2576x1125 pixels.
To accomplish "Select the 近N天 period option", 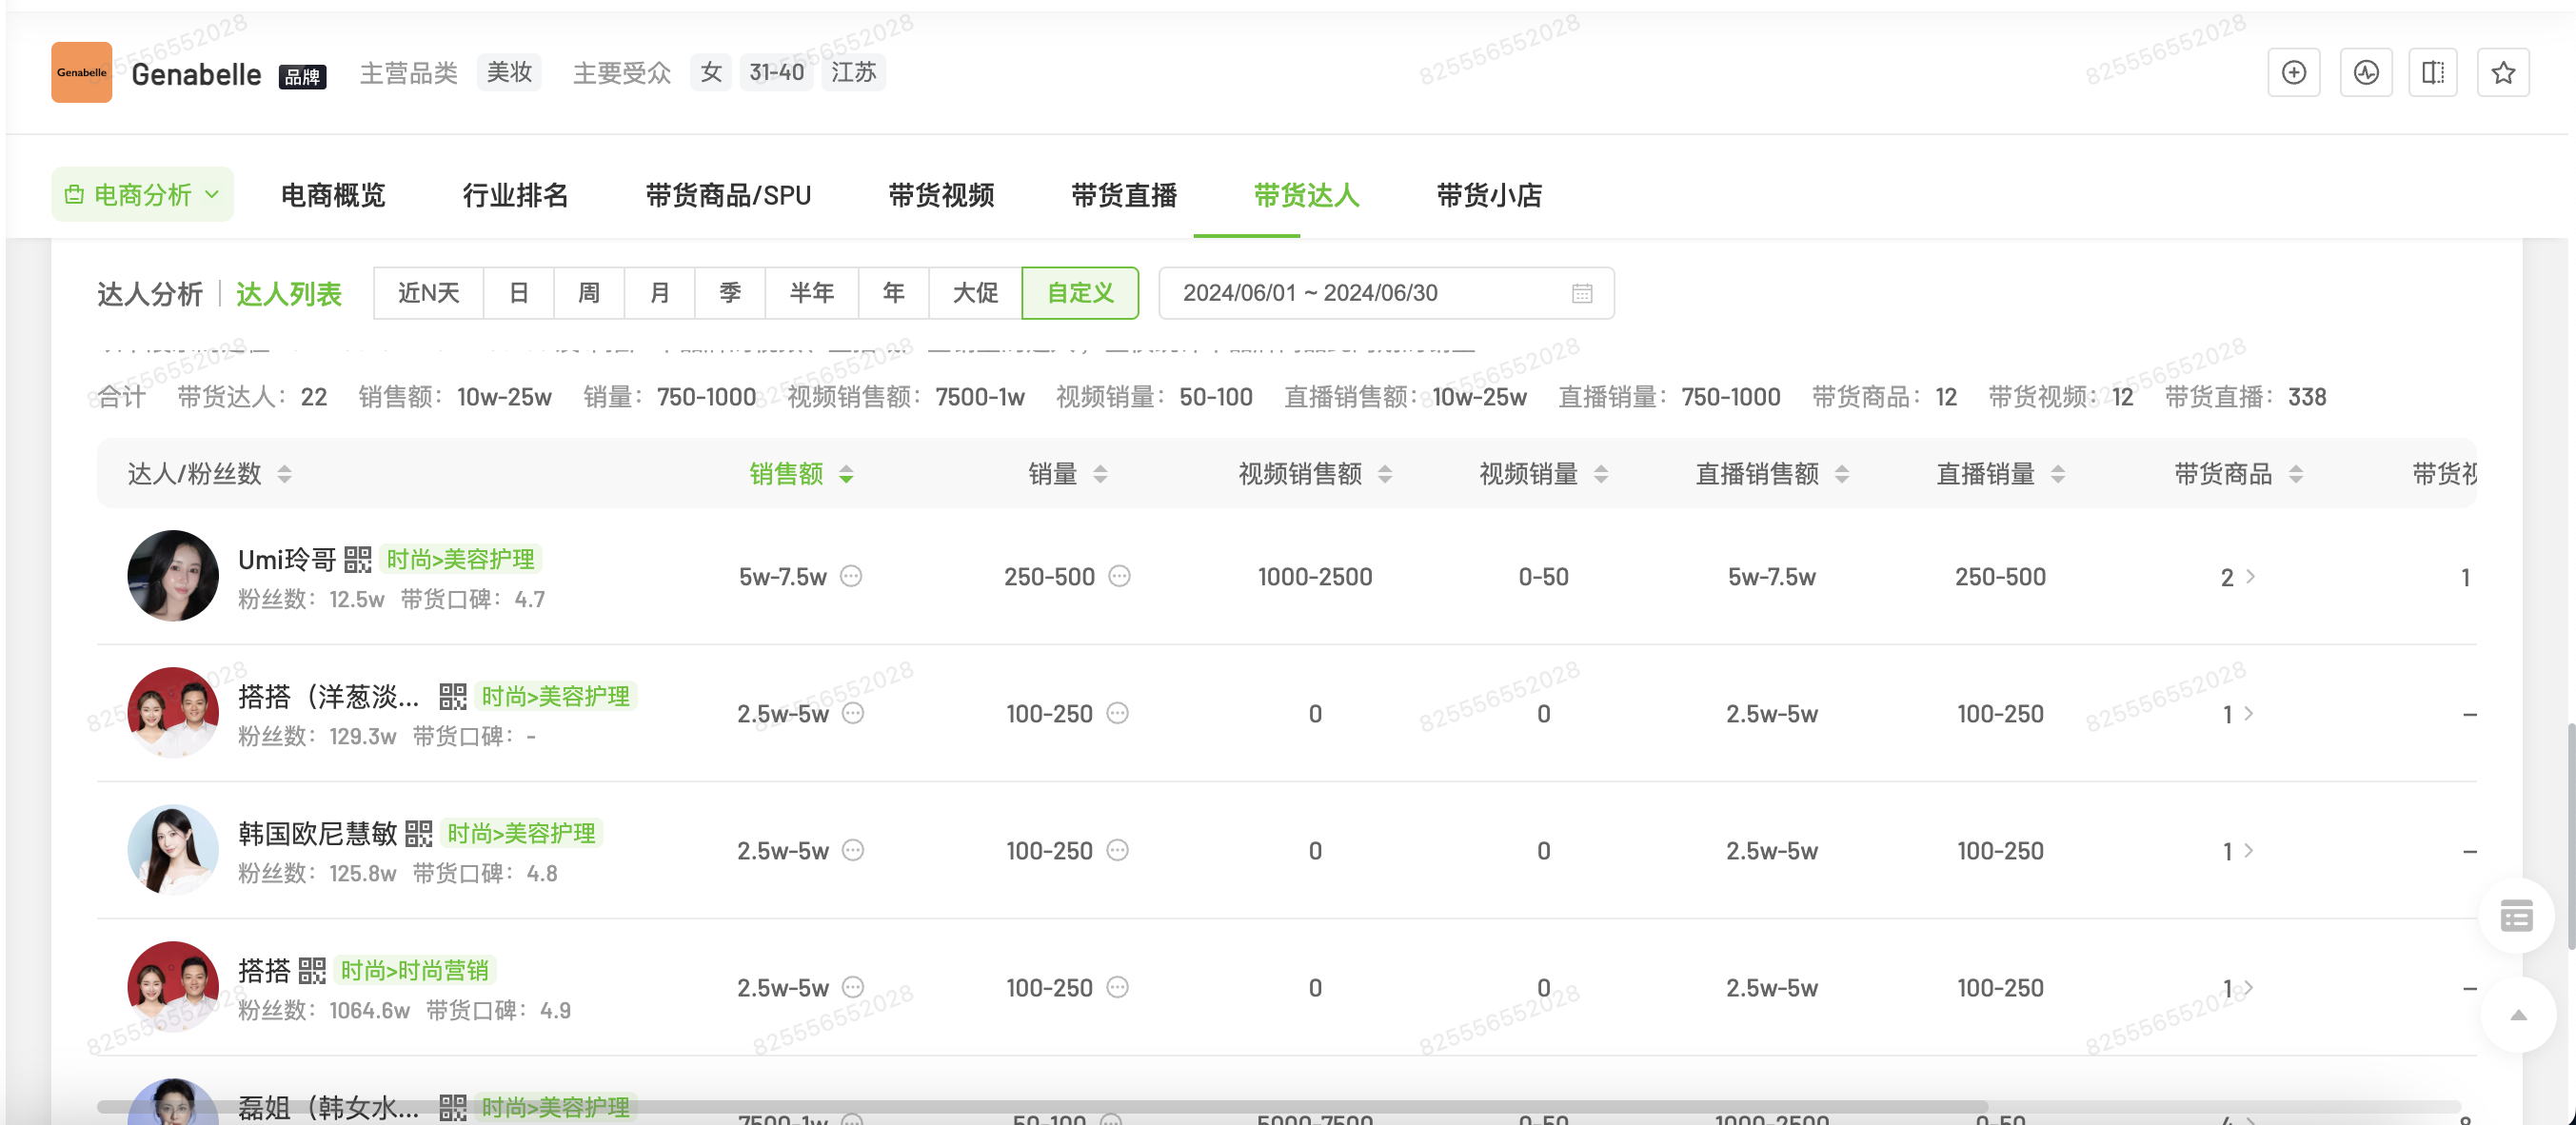I will tap(428, 293).
